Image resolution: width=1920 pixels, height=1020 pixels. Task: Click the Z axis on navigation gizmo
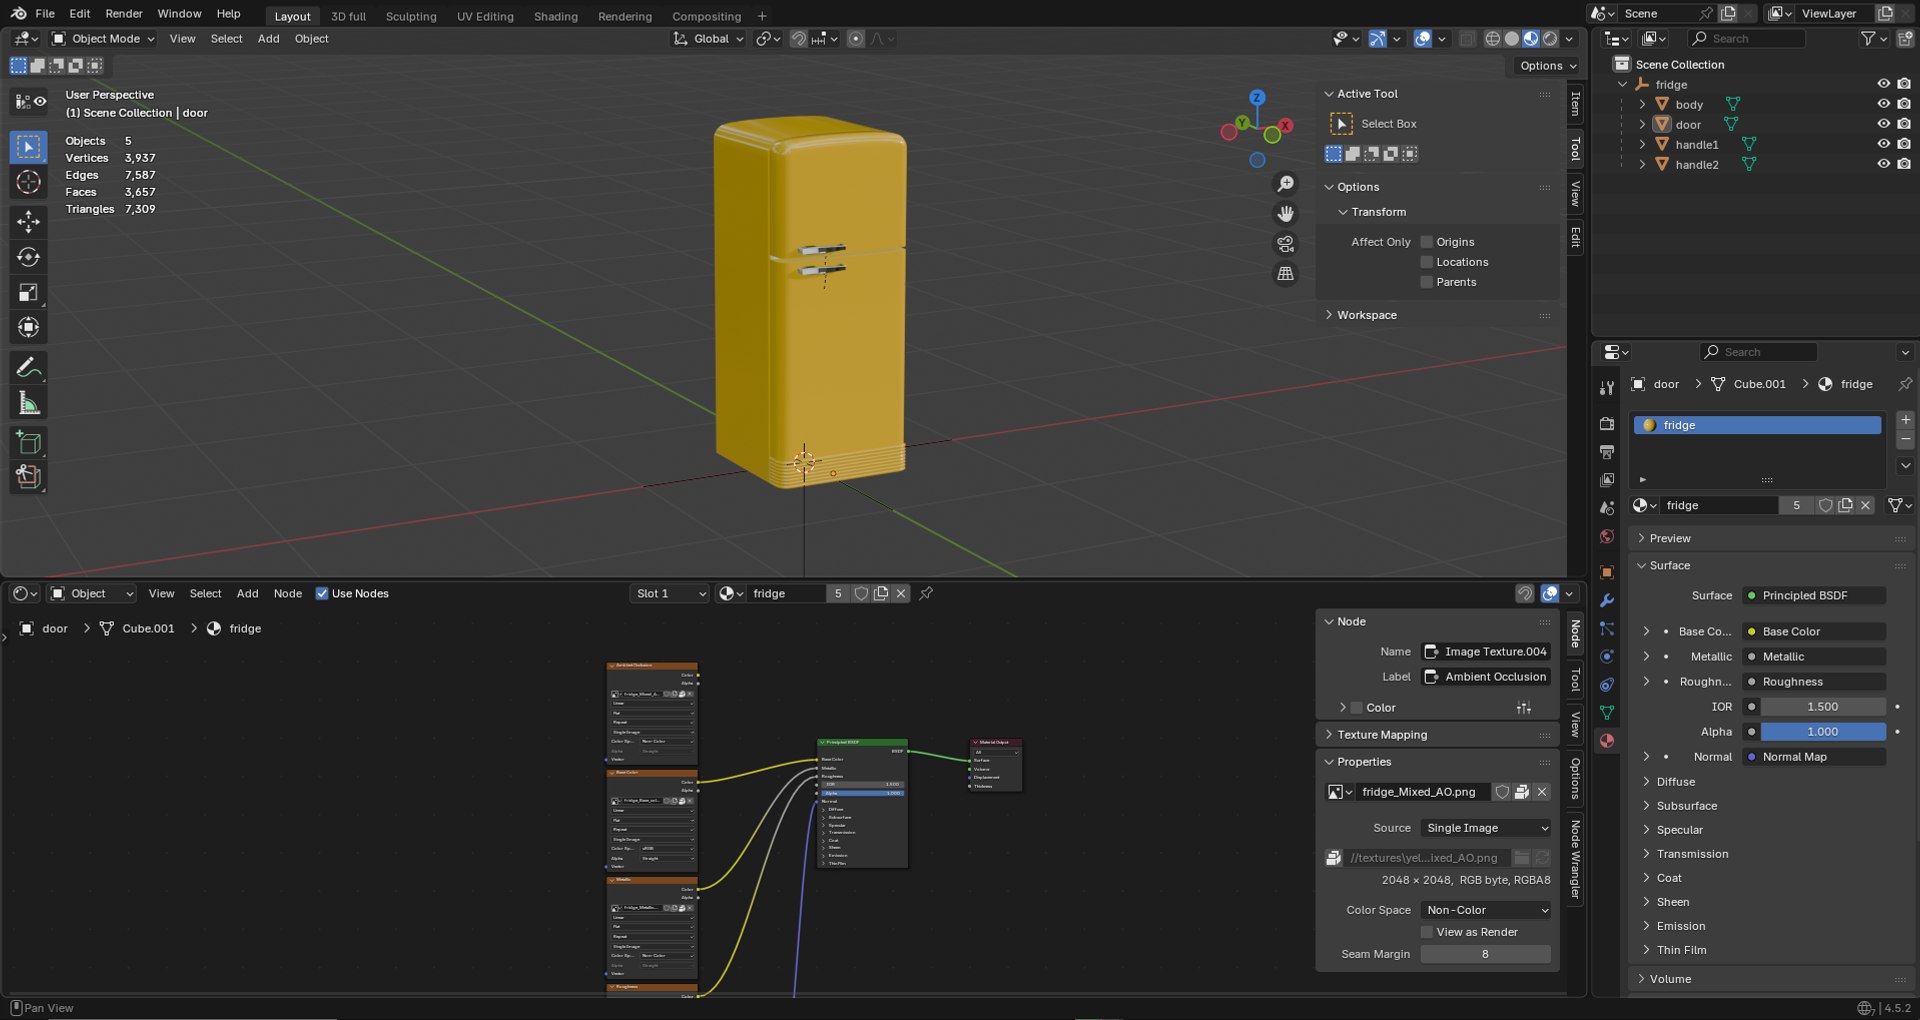(x=1257, y=98)
